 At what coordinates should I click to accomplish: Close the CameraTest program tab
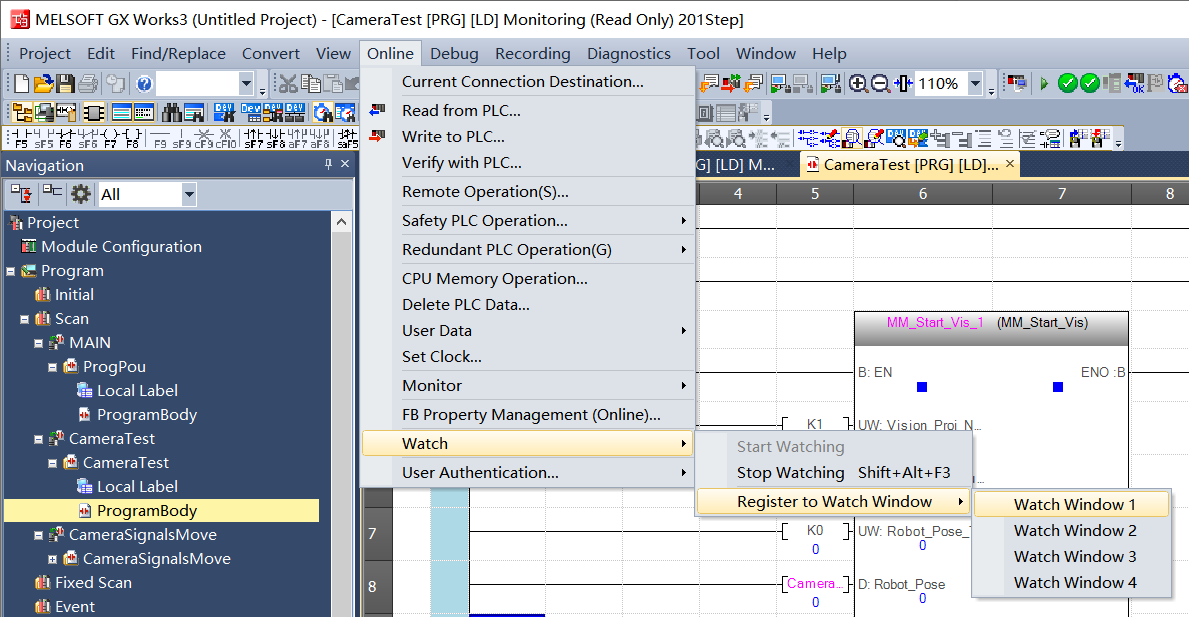click(1010, 164)
